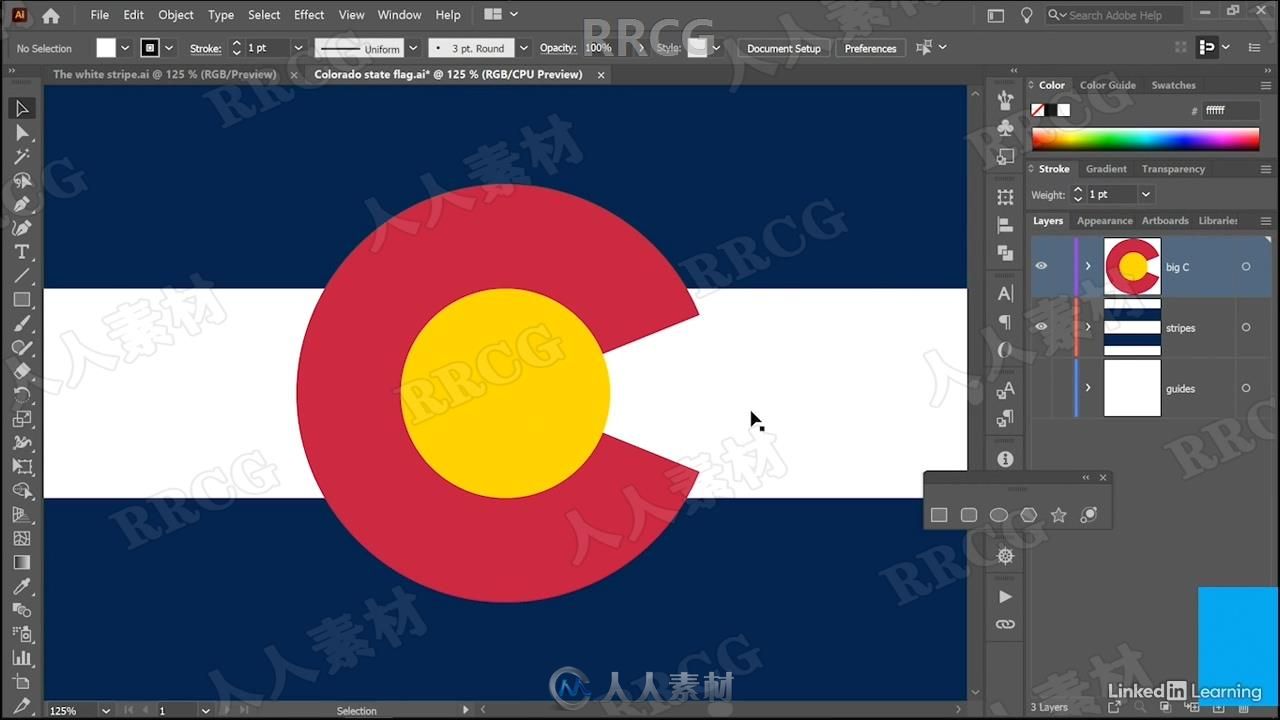Open the 3 pt. Round brush dropdown
Image resolution: width=1280 pixels, height=720 pixels.
pos(523,48)
